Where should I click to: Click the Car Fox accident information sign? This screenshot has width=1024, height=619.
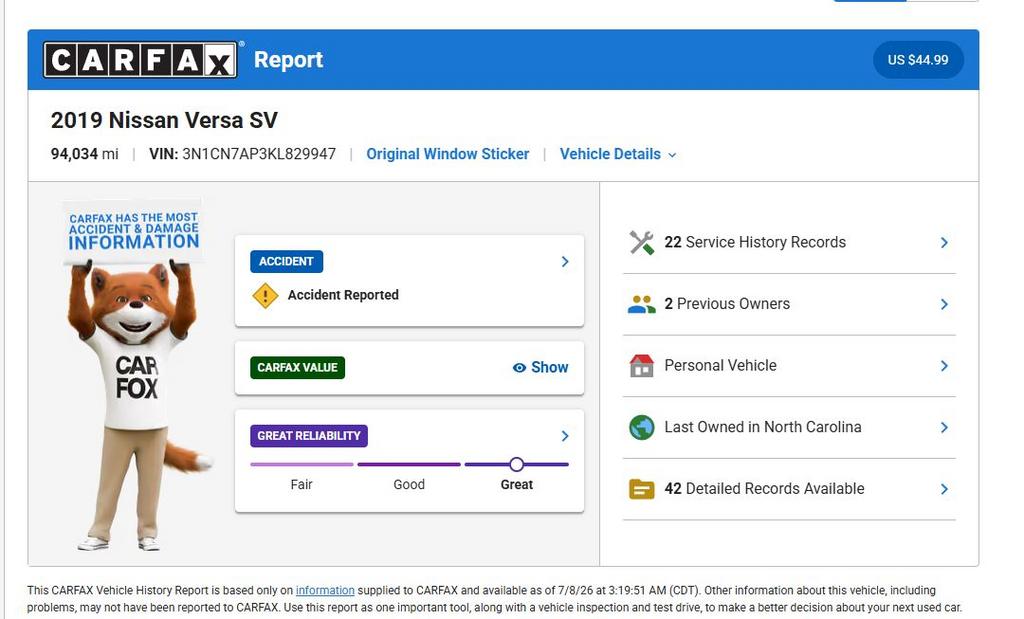coord(133,230)
